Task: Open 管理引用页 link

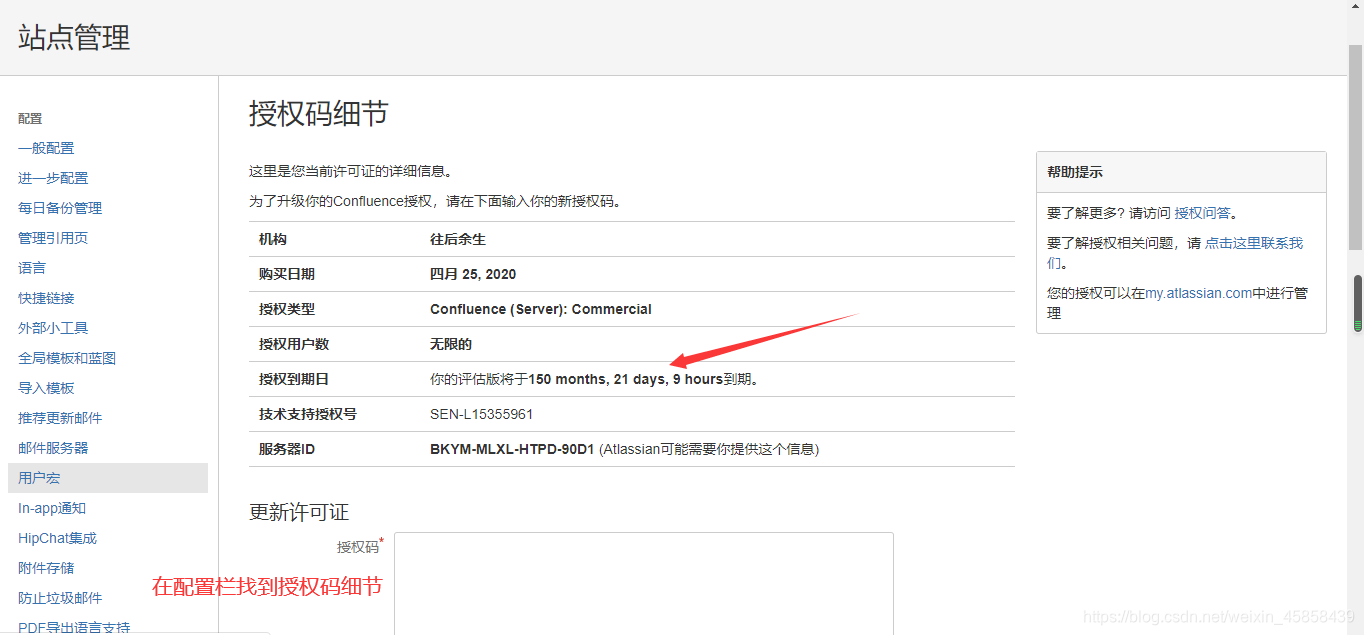Action: pyautogui.click(x=53, y=238)
